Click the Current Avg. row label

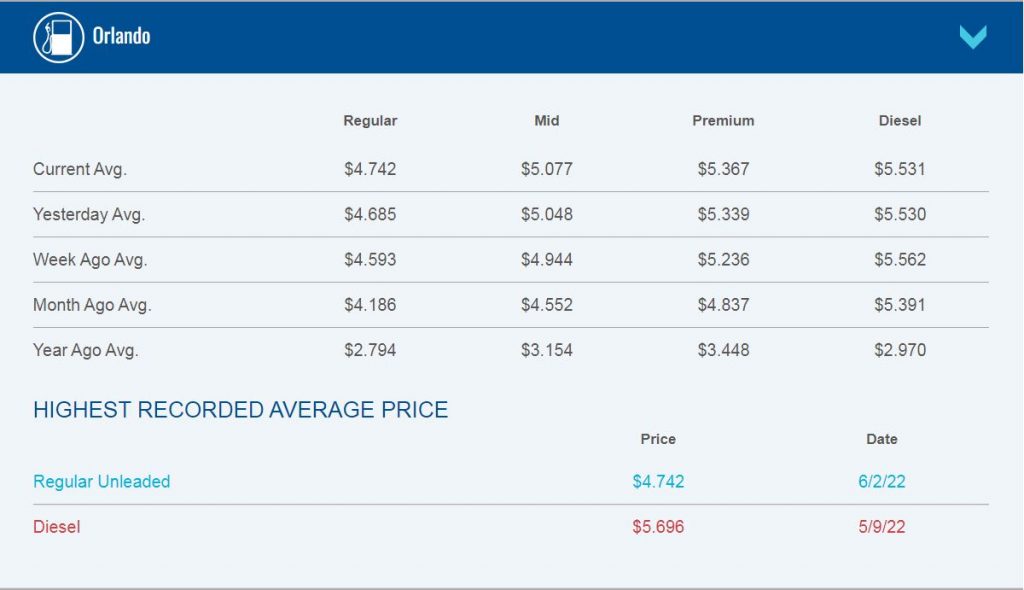pos(80,169)
